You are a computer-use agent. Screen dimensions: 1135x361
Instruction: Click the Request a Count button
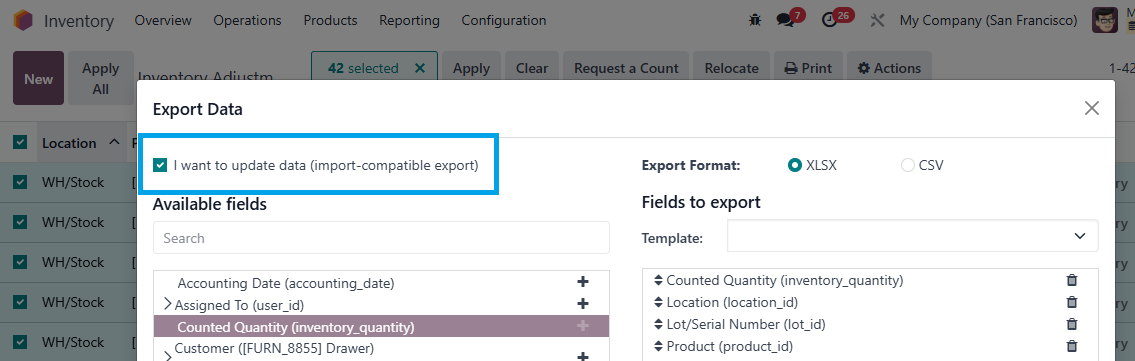(x=626, y=68)
